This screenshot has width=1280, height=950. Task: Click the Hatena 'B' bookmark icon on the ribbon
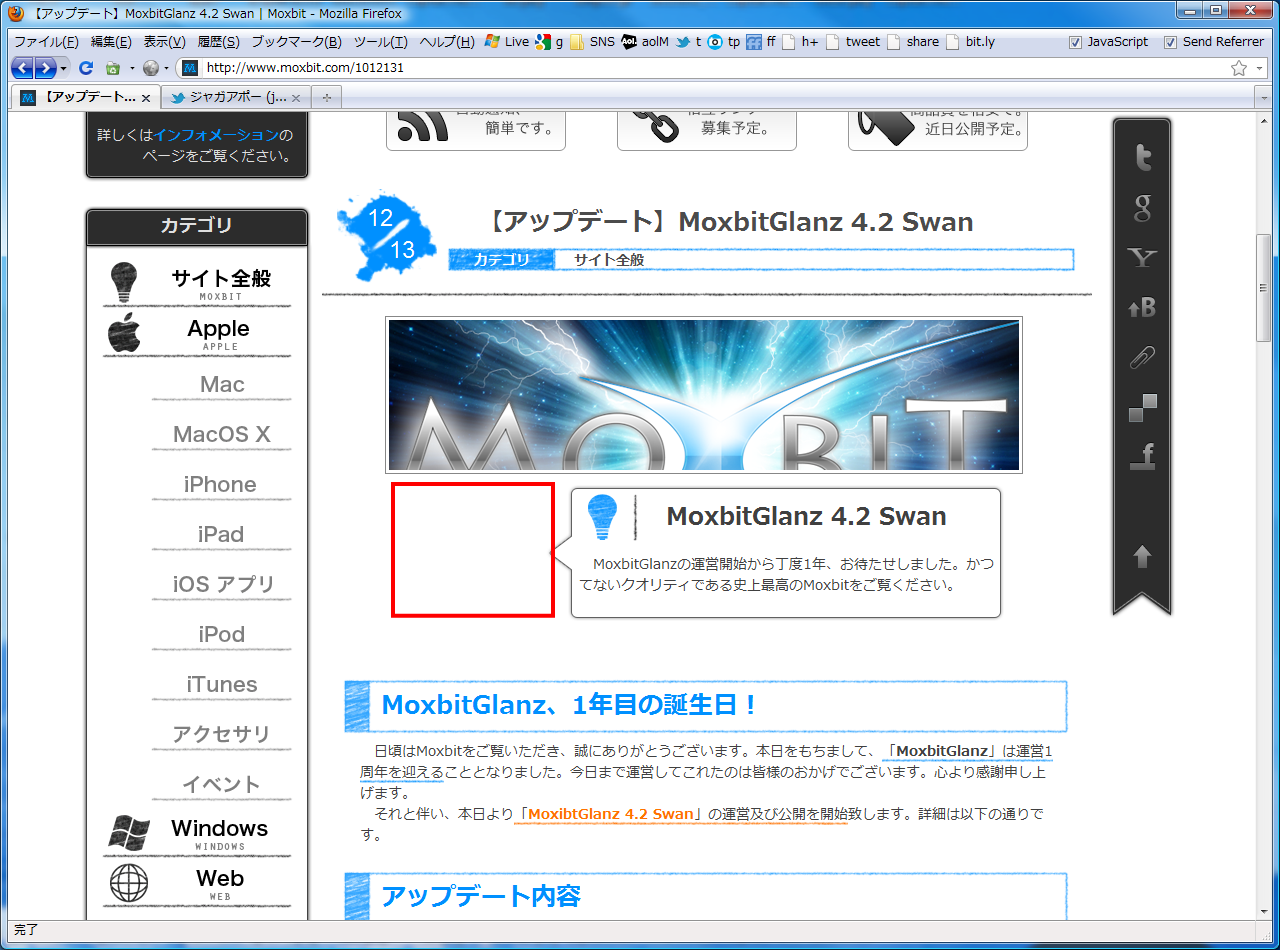tap(1142, 308)
